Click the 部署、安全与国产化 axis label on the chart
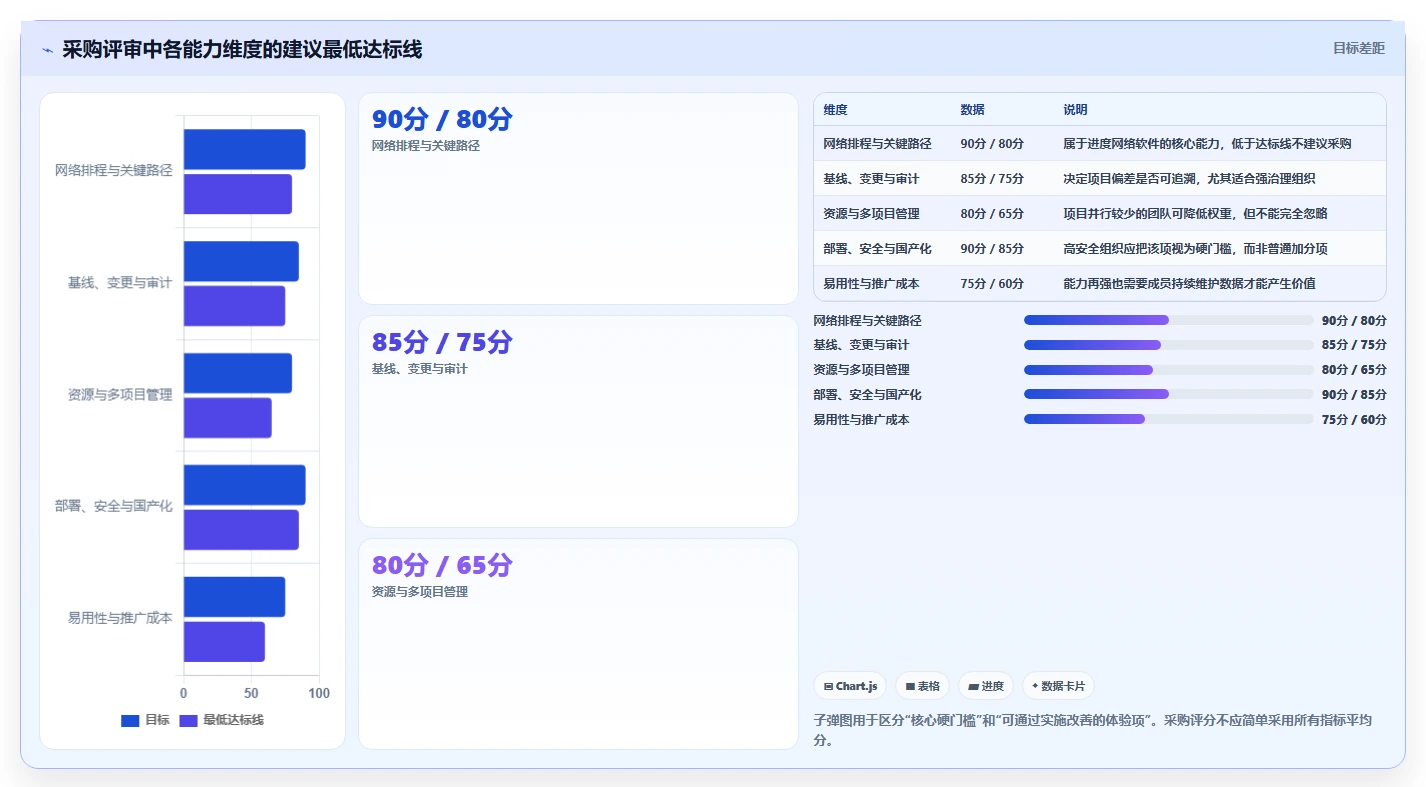 click(114, 506)
